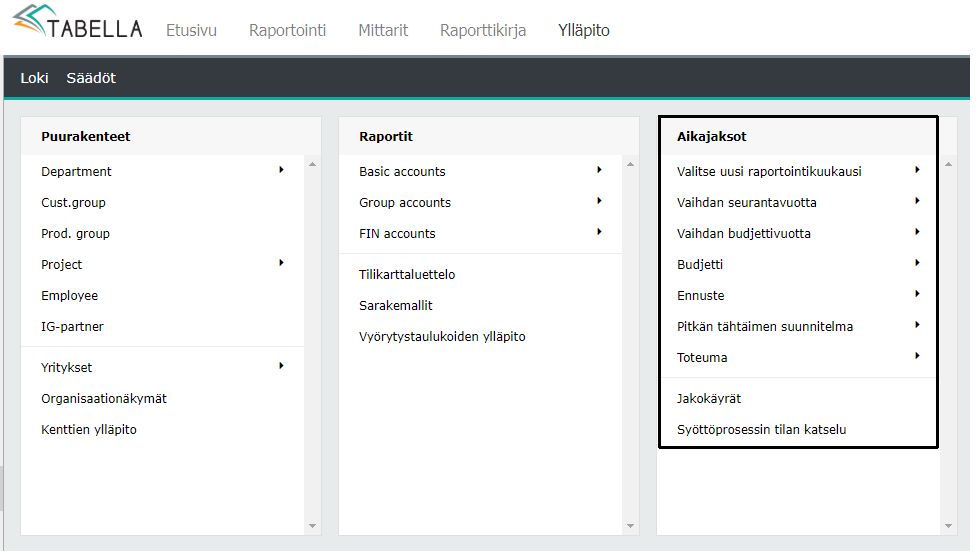Switch to the Raportointi tab
The width and height of the screenshot is (978, 555).
(287, 30)
